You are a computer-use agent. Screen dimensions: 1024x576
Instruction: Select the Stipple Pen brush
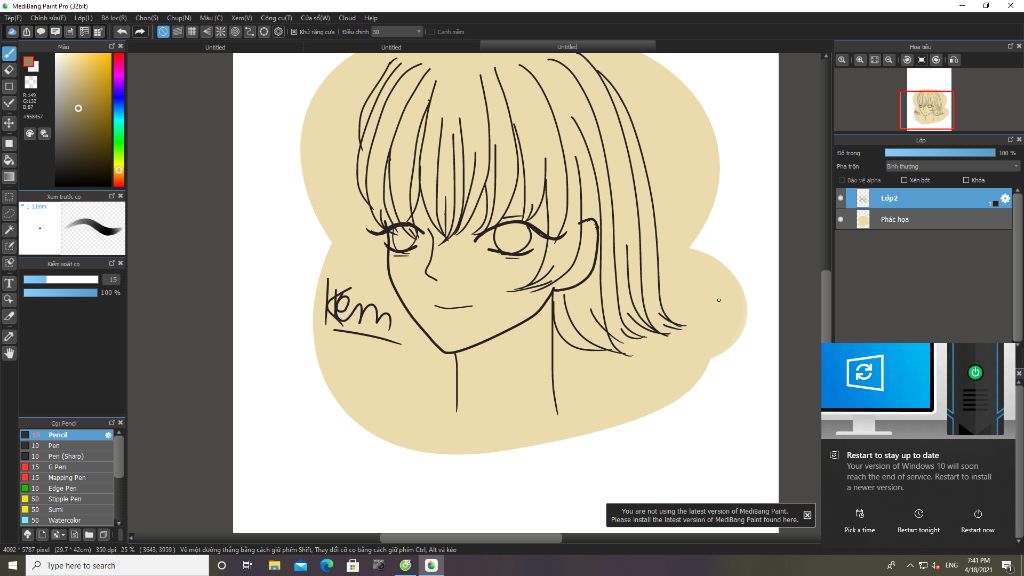(67, 499)
